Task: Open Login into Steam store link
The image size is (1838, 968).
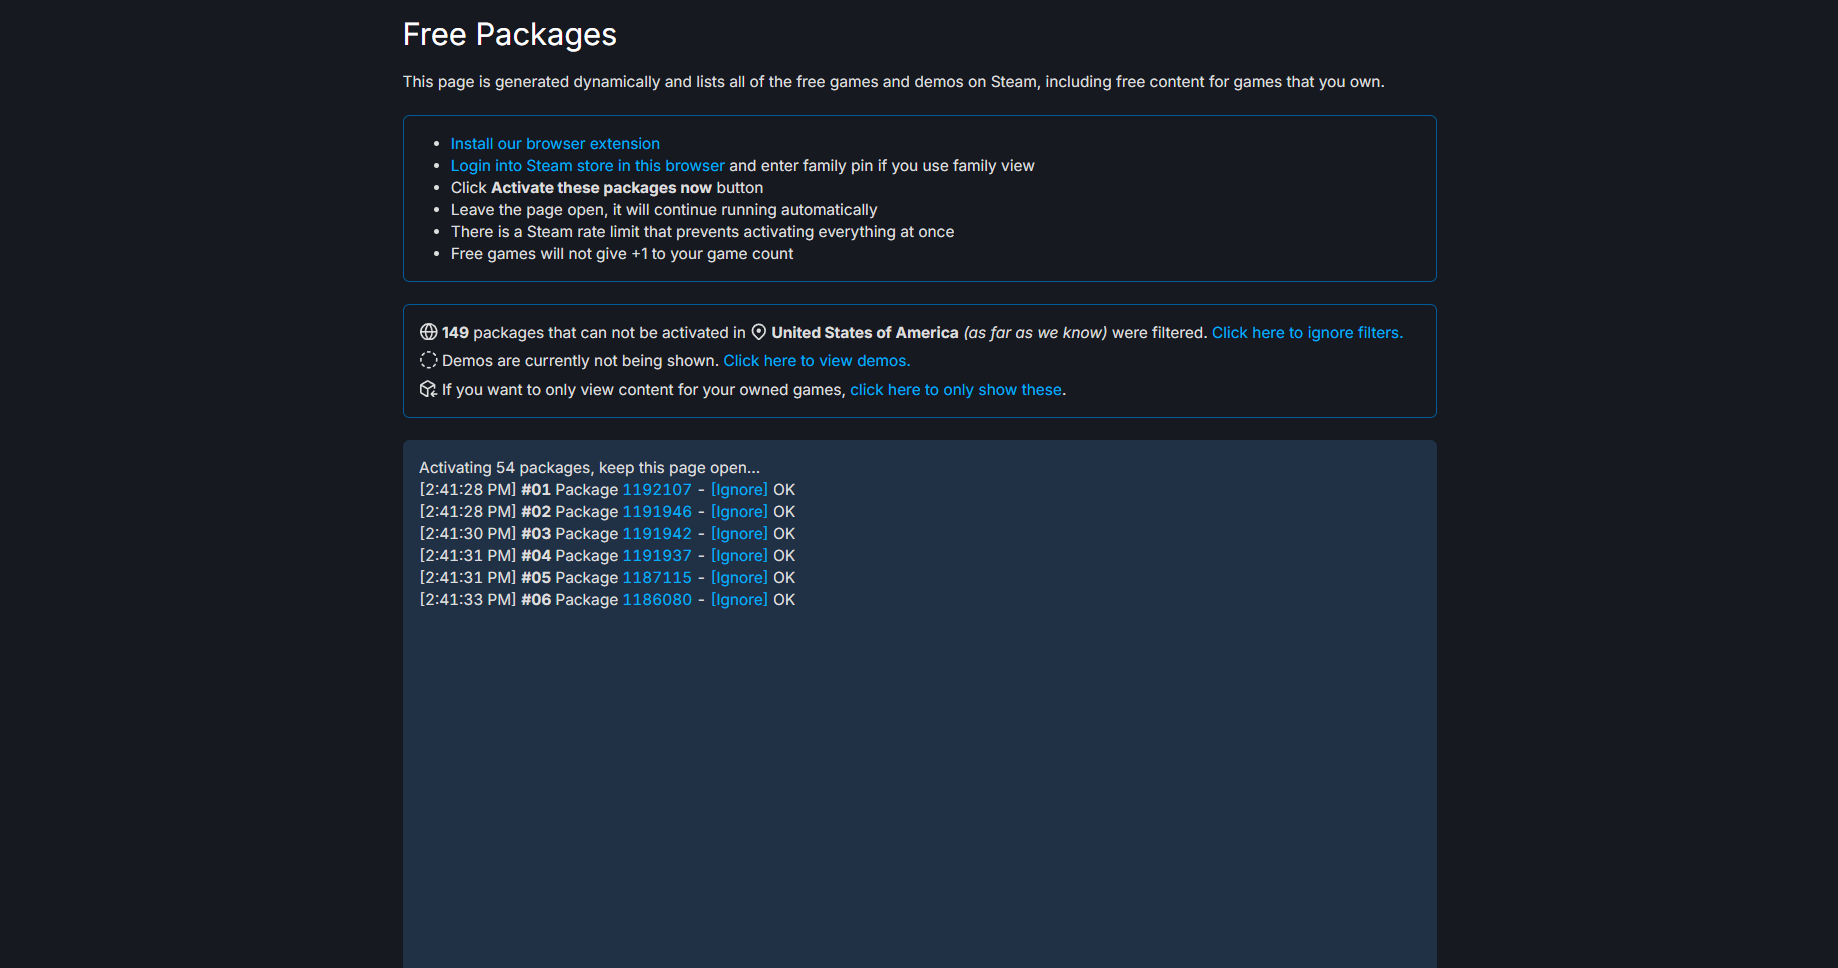Action: pyautogui.click(x=587, y=166)
